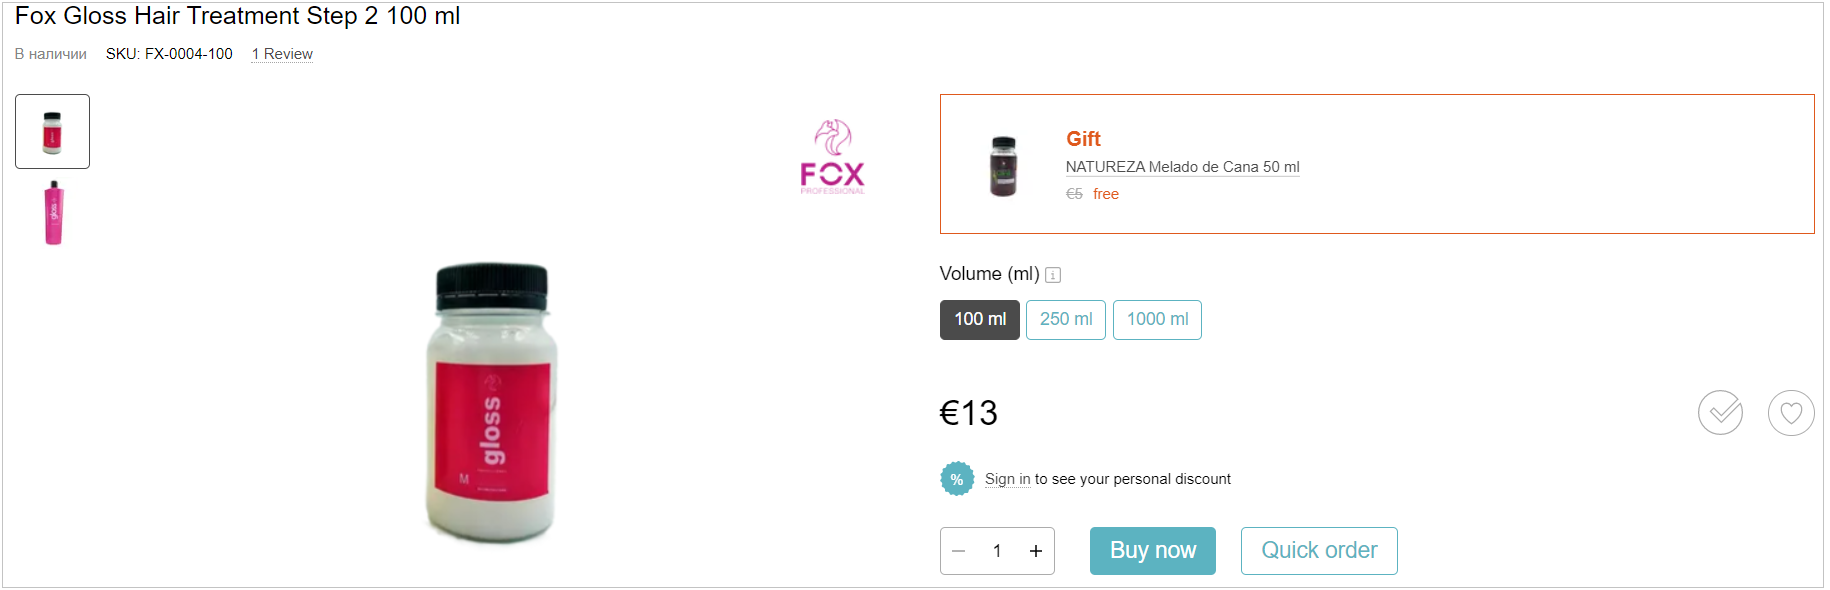Click the Quick order button
Image resolution: width=1830 pixels, height=590 pixels.
[1319, 551]
